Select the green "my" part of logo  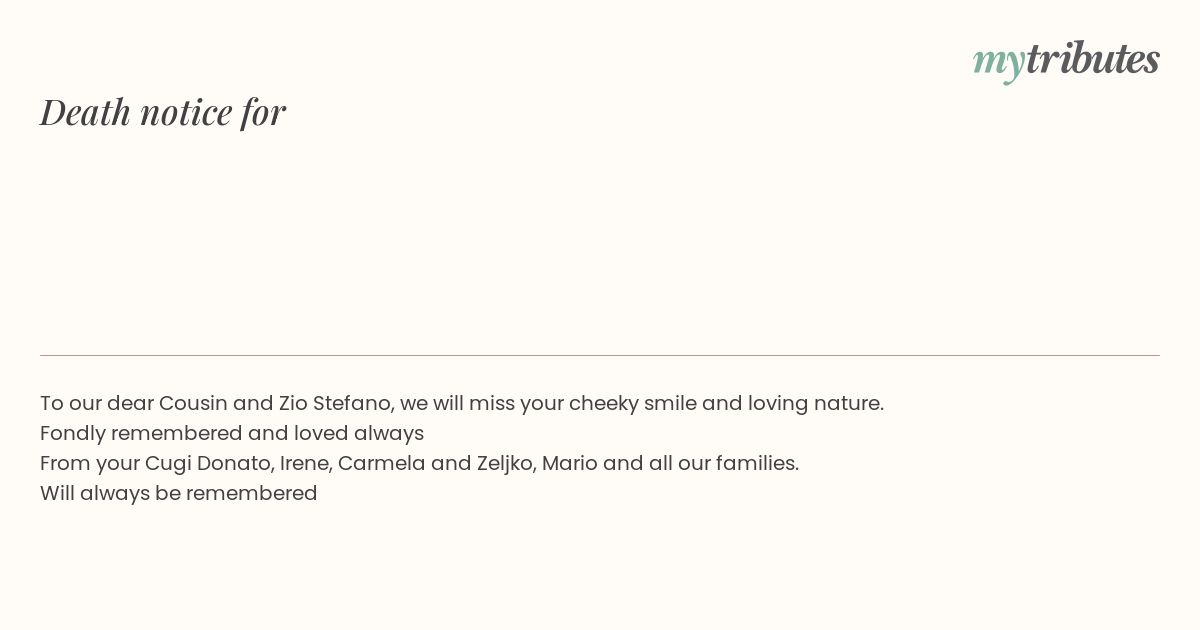pyautogui.click(x=999, y=63)
